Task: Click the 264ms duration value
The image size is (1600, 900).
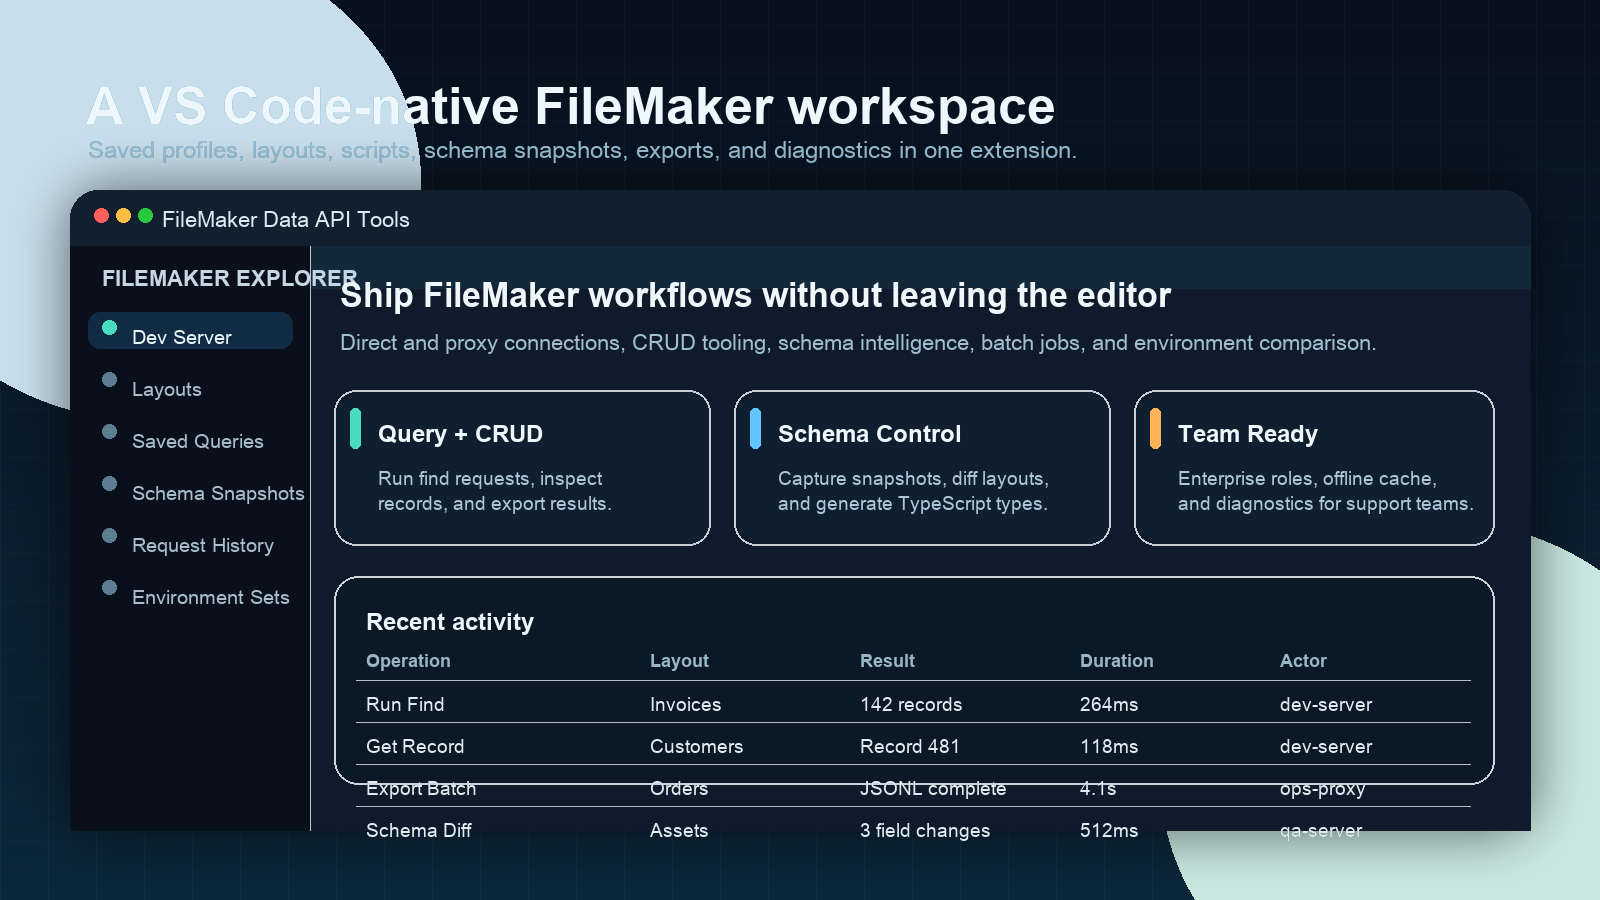Action: point(1109,705)
